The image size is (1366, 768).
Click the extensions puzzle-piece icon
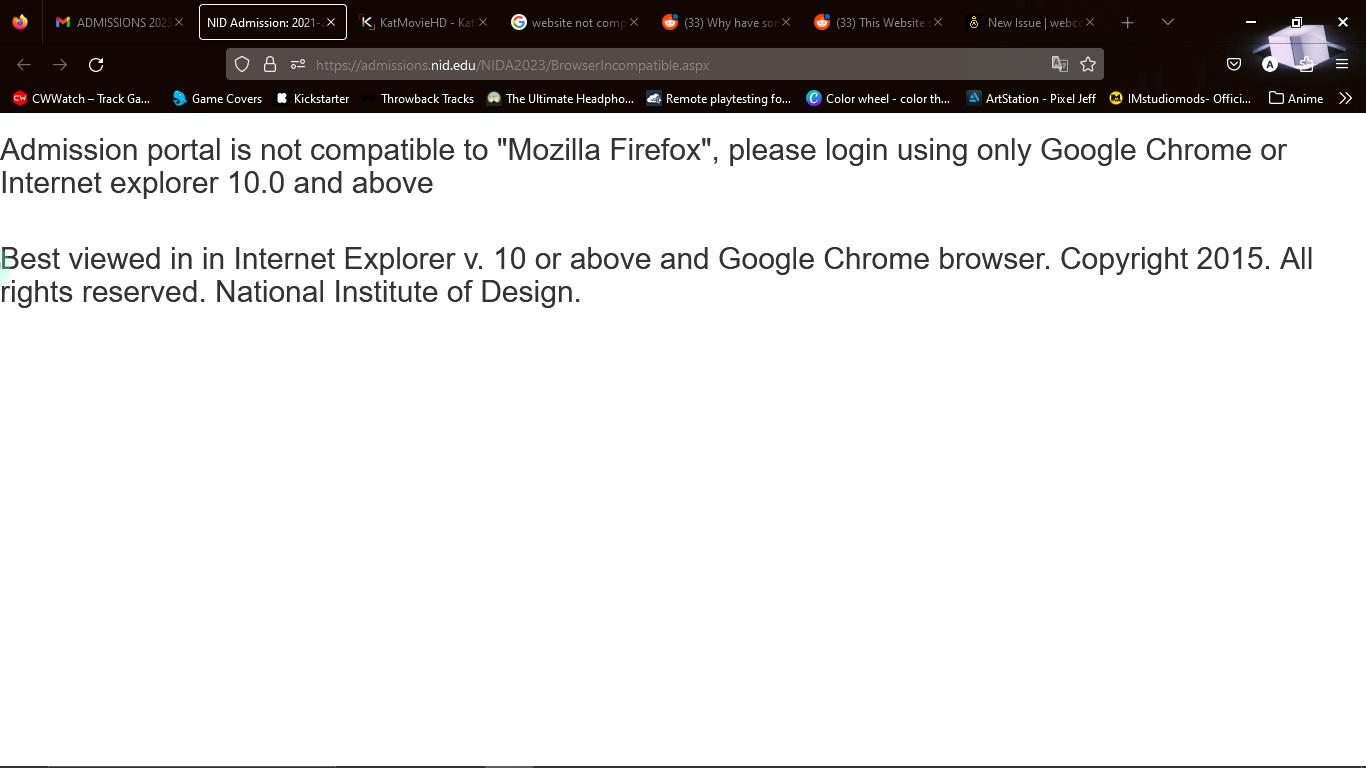1306,64
